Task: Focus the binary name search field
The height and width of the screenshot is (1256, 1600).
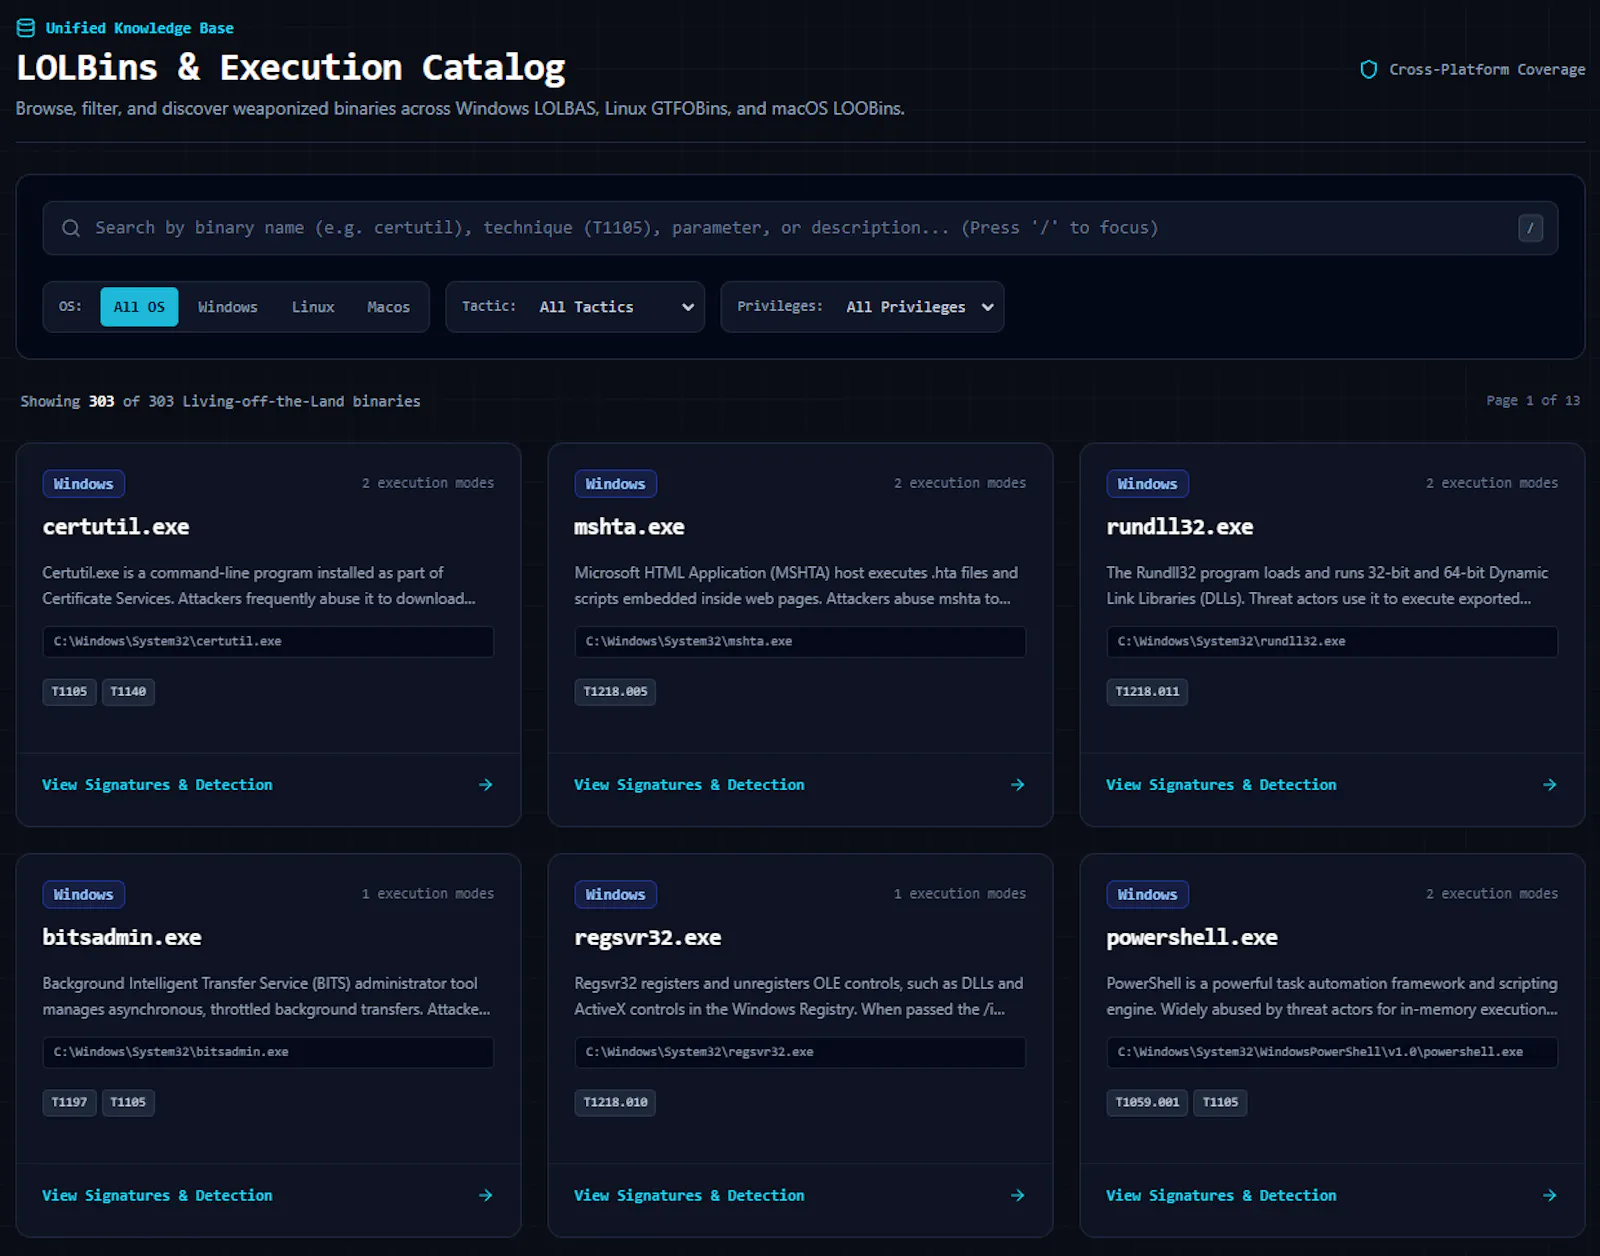Action: tap(800, 228)
